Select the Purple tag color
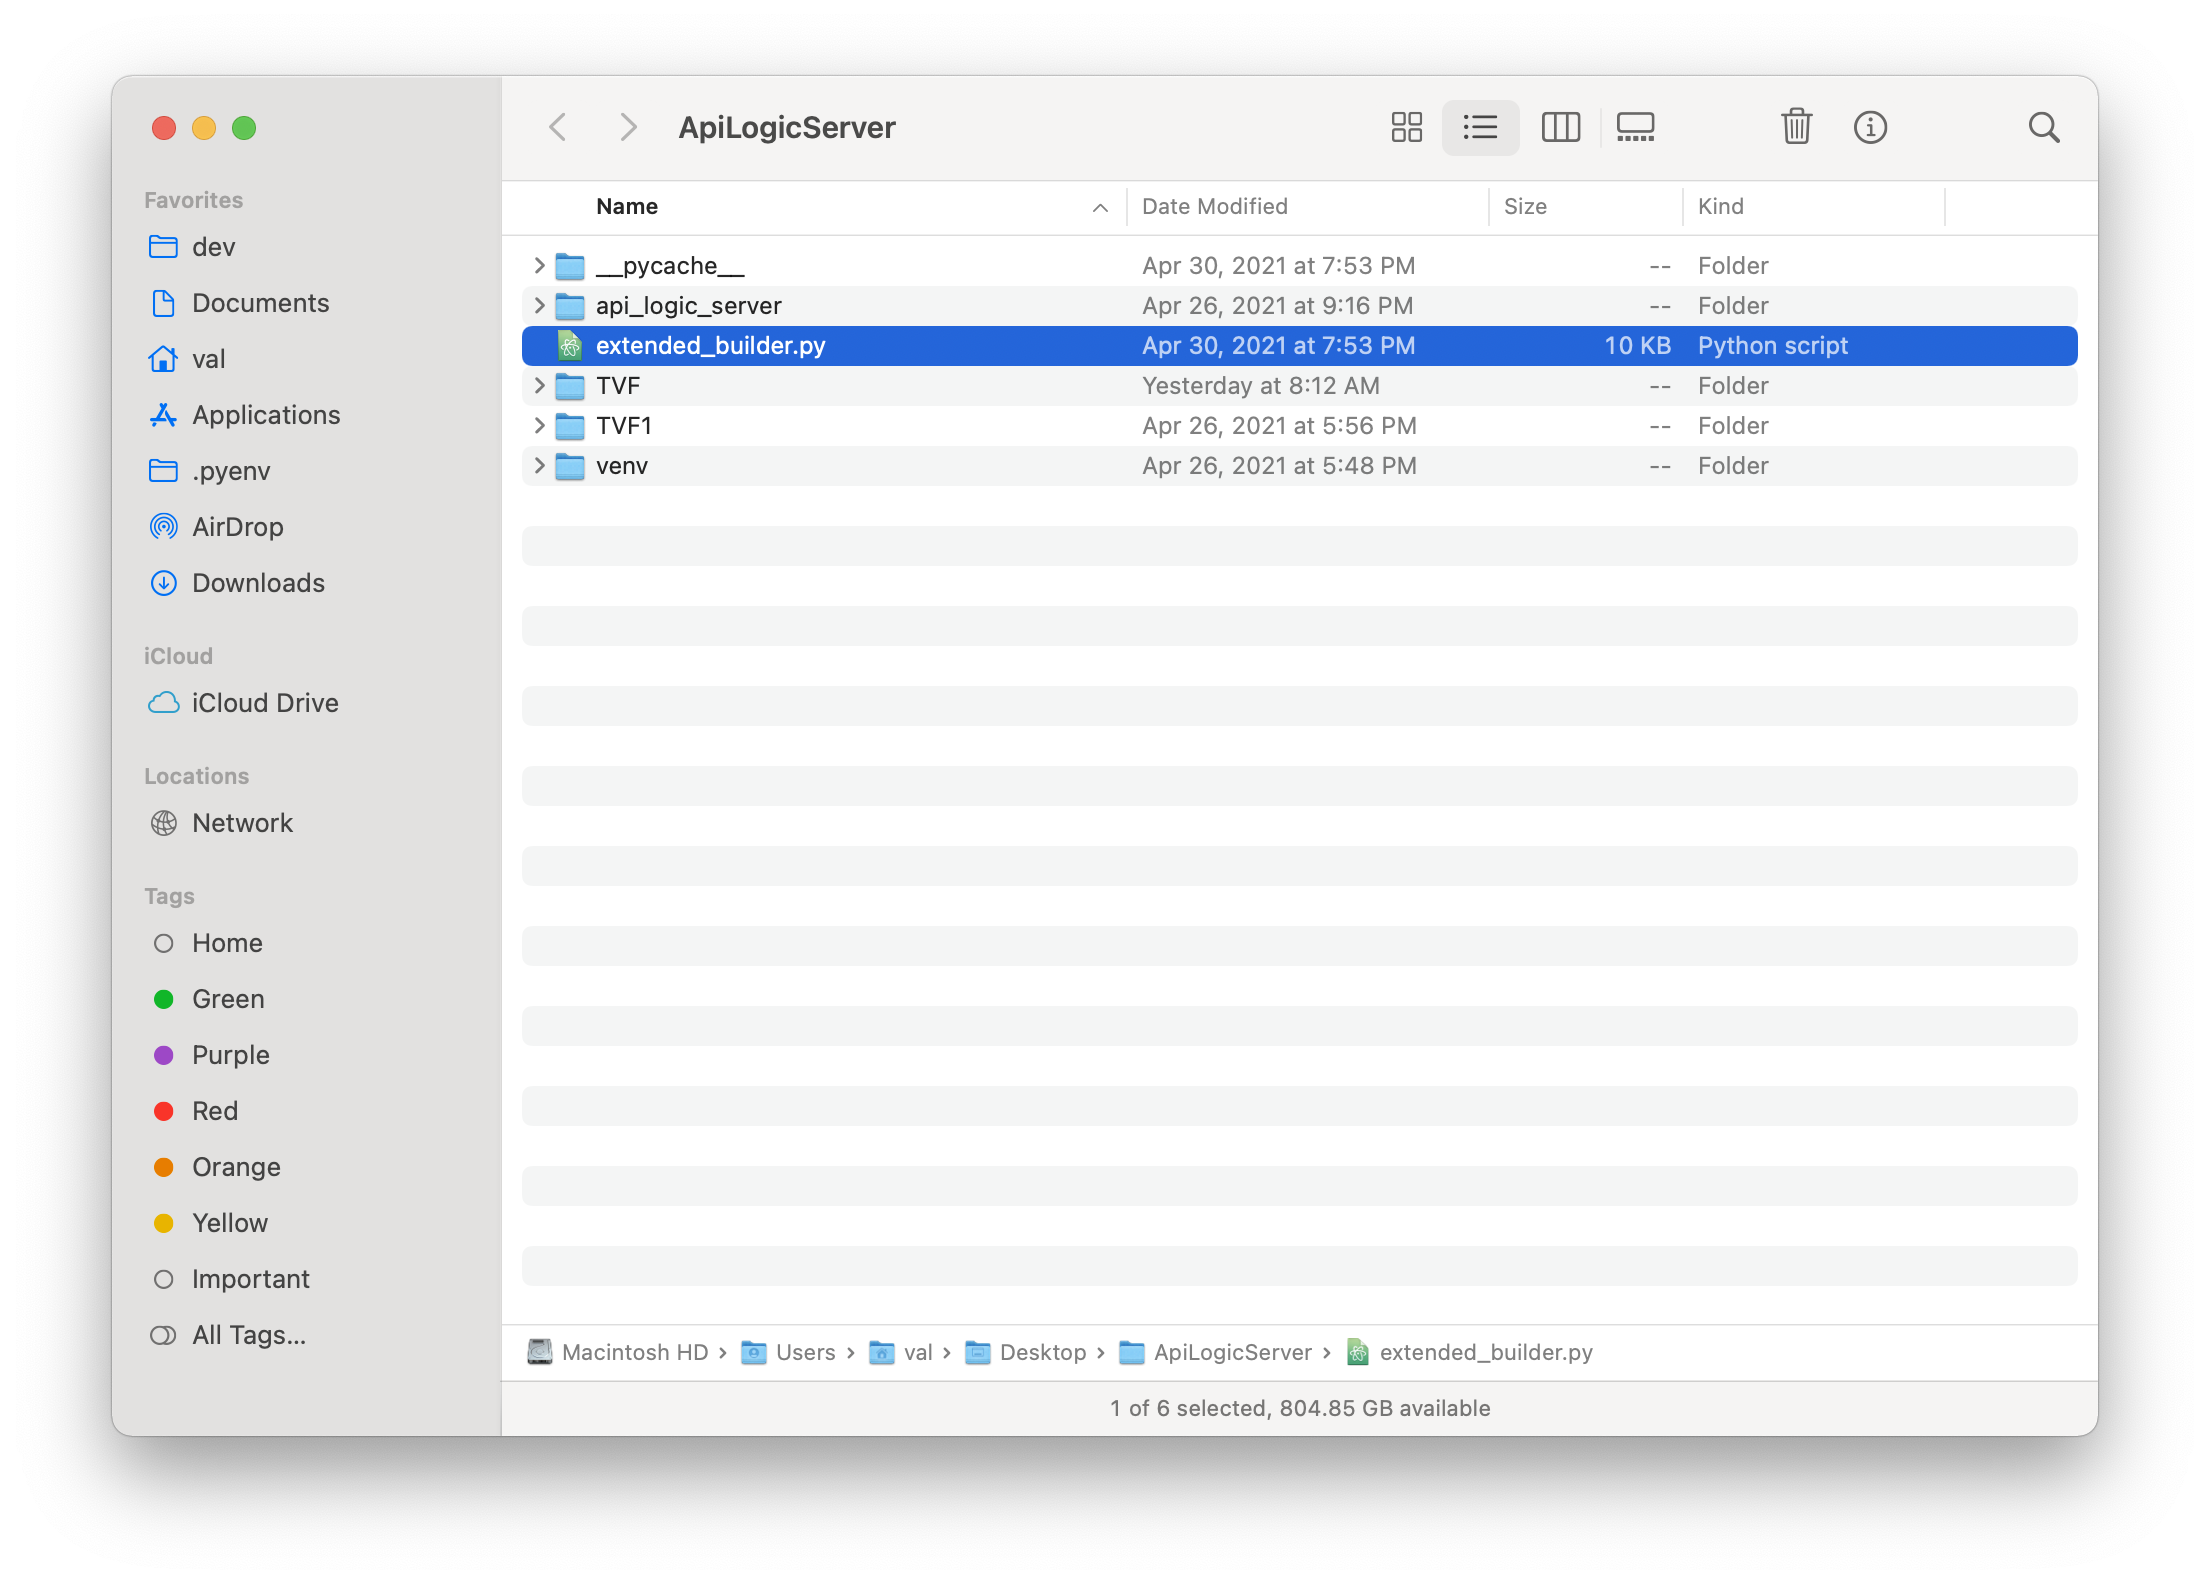This screenshot has width=2210, height=1584. click(x=164, y=1055)
